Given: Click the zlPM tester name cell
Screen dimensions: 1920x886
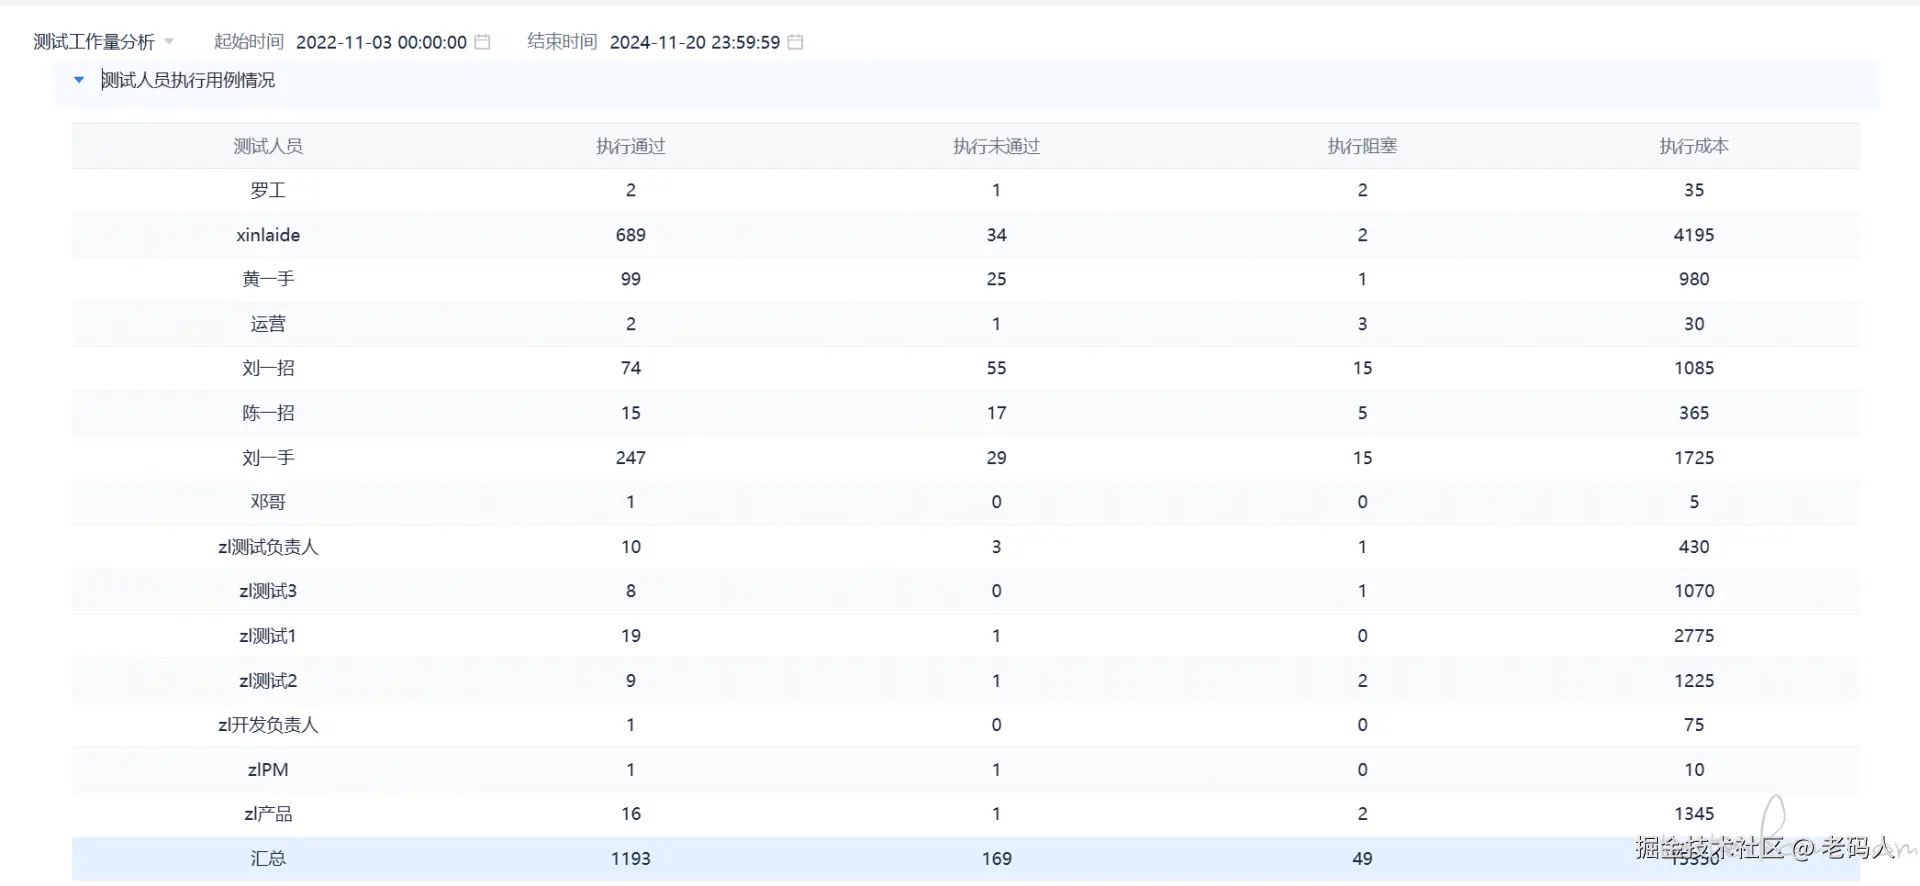Looking at the screenshot, I should tap(268, 770).
